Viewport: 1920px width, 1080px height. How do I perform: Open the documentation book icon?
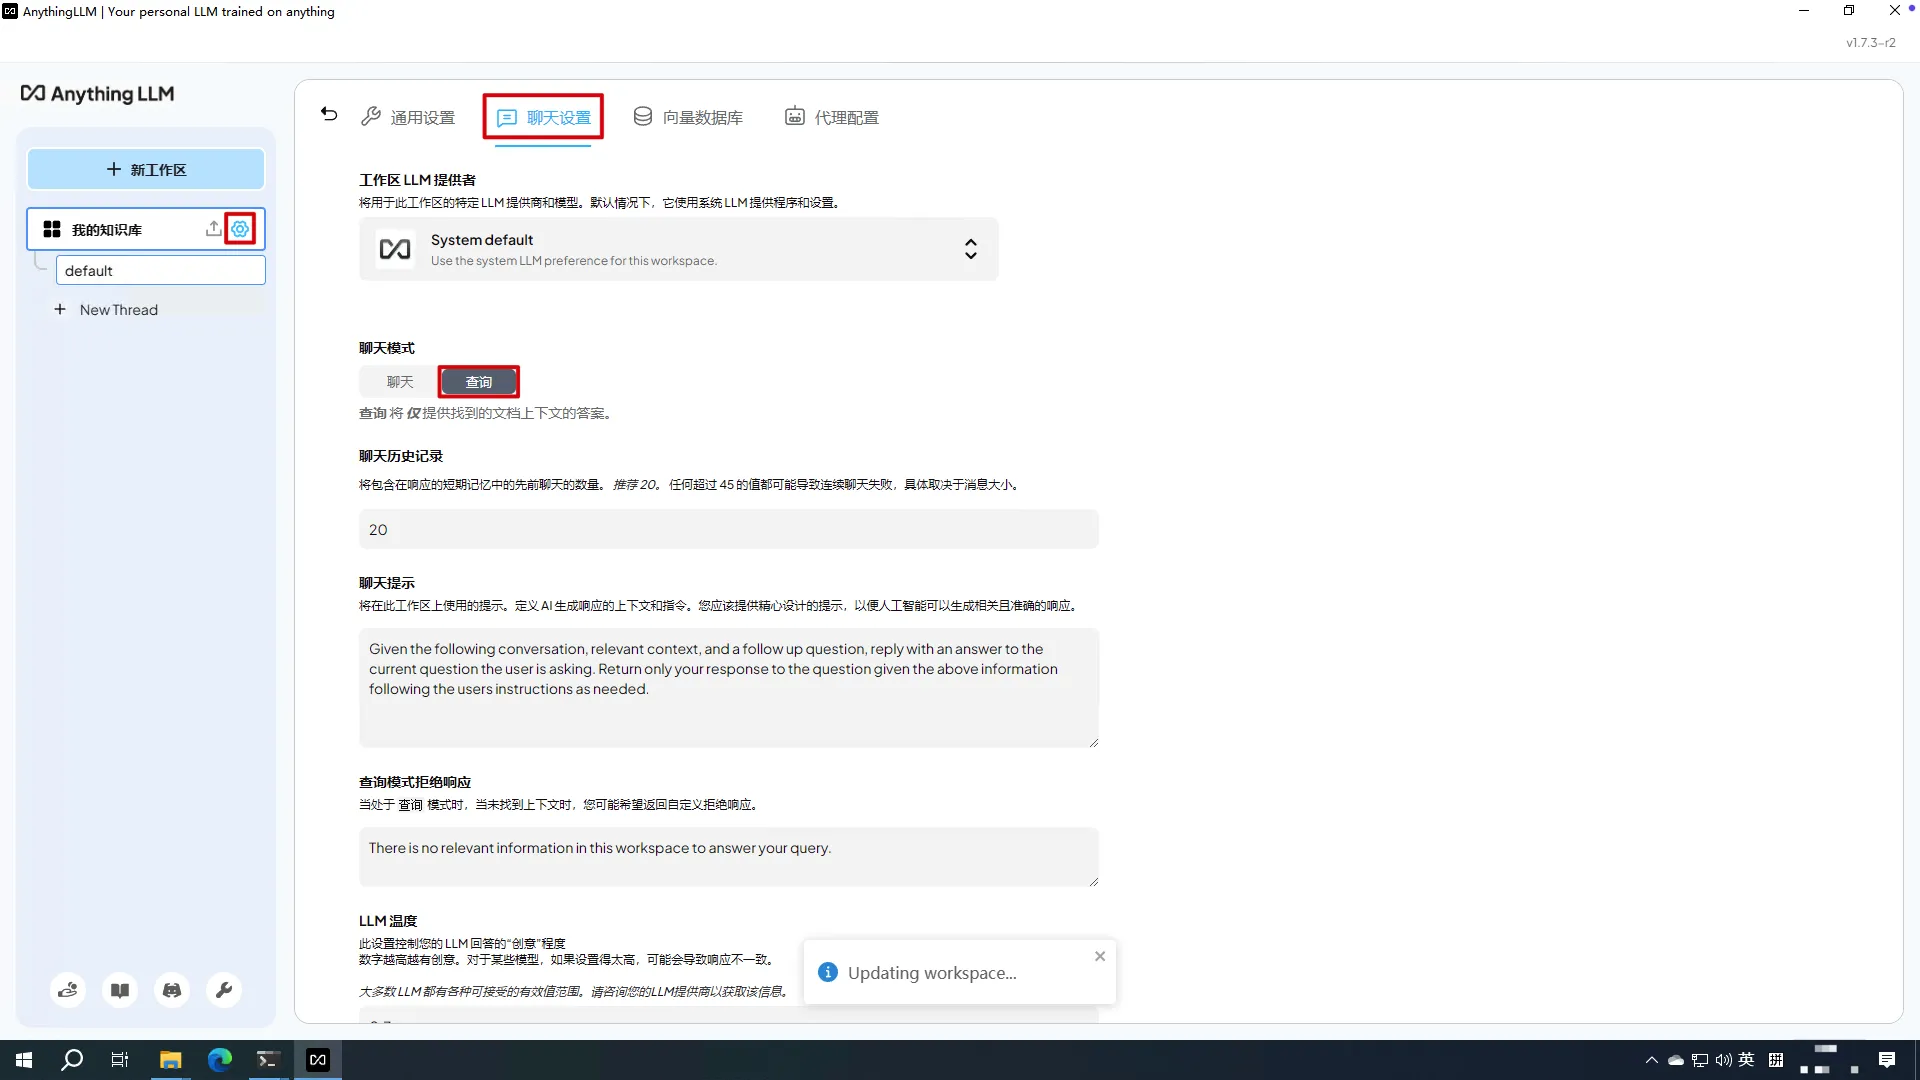[x=120, y=990]
